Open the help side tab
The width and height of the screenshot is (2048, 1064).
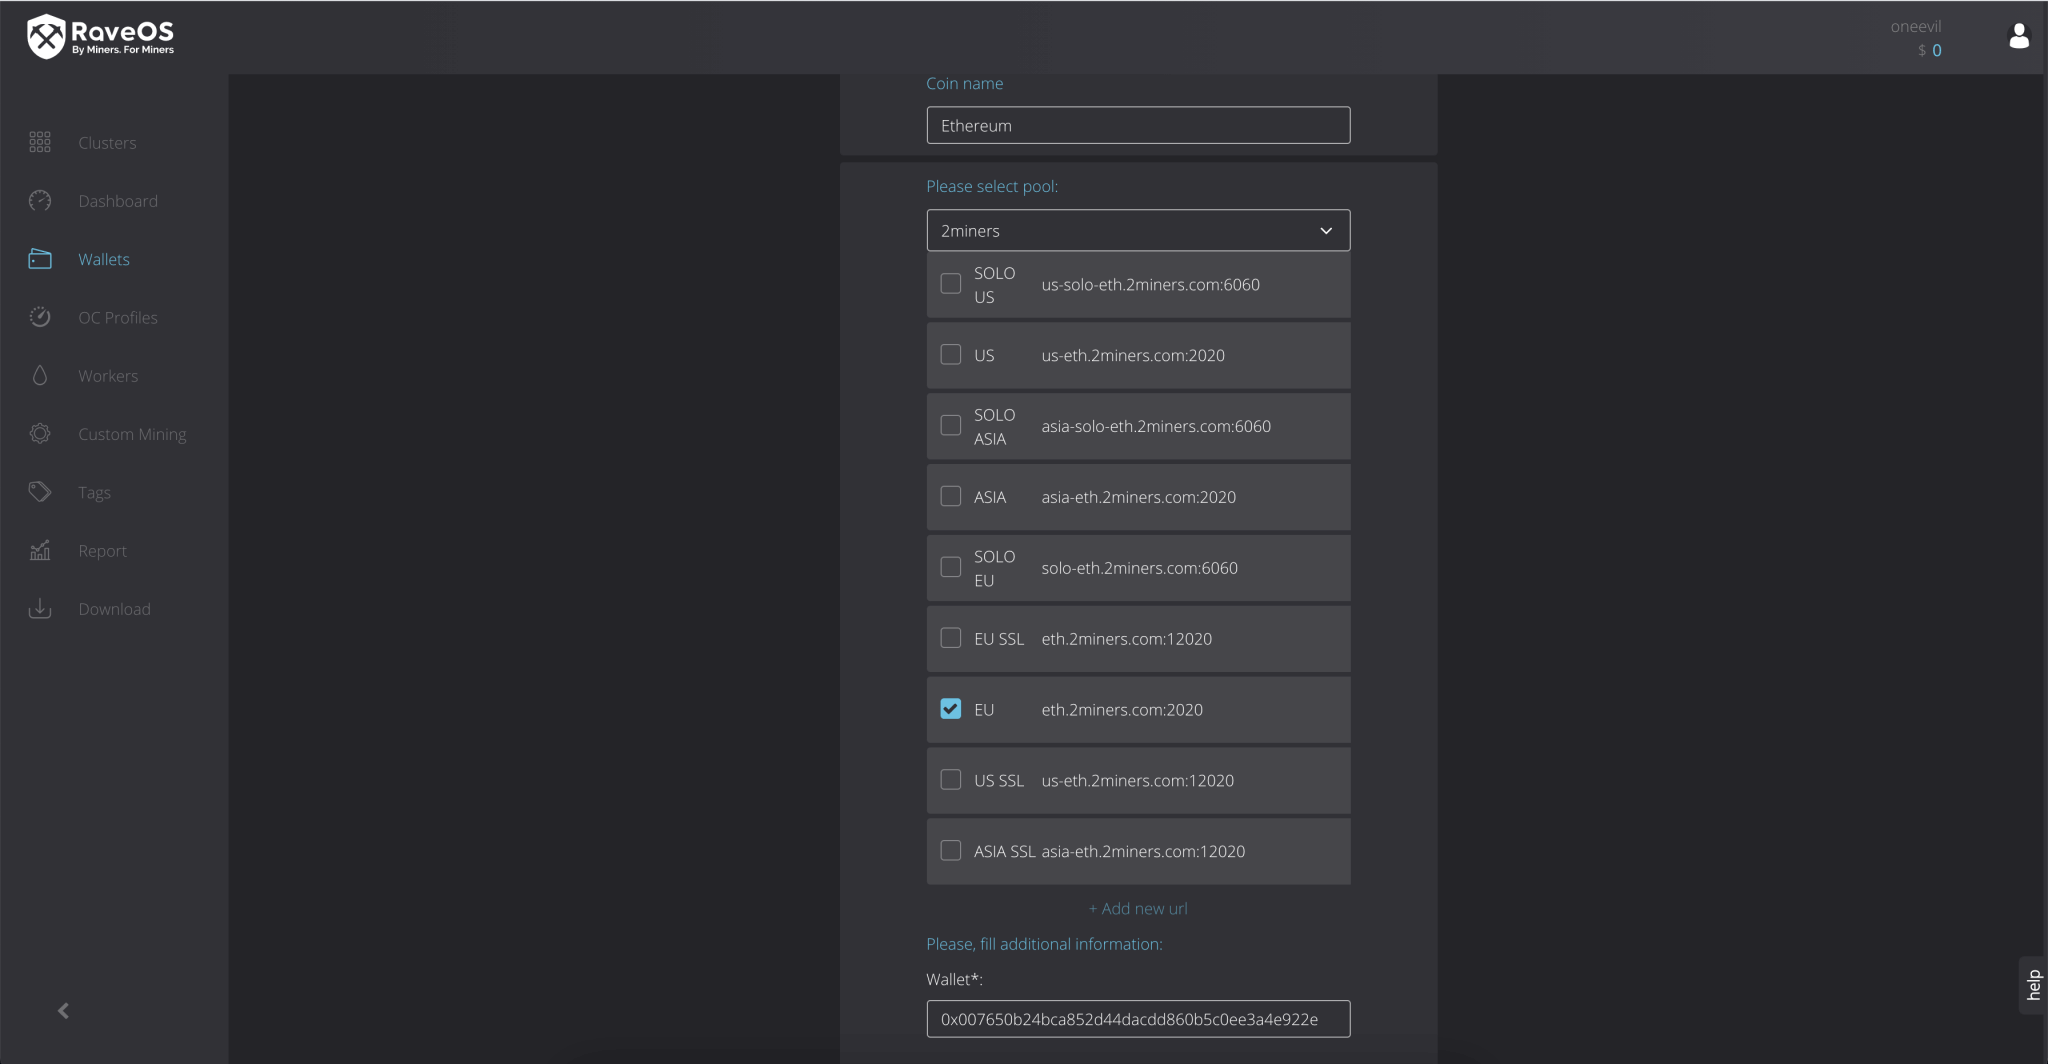[x=2033, y=985]
